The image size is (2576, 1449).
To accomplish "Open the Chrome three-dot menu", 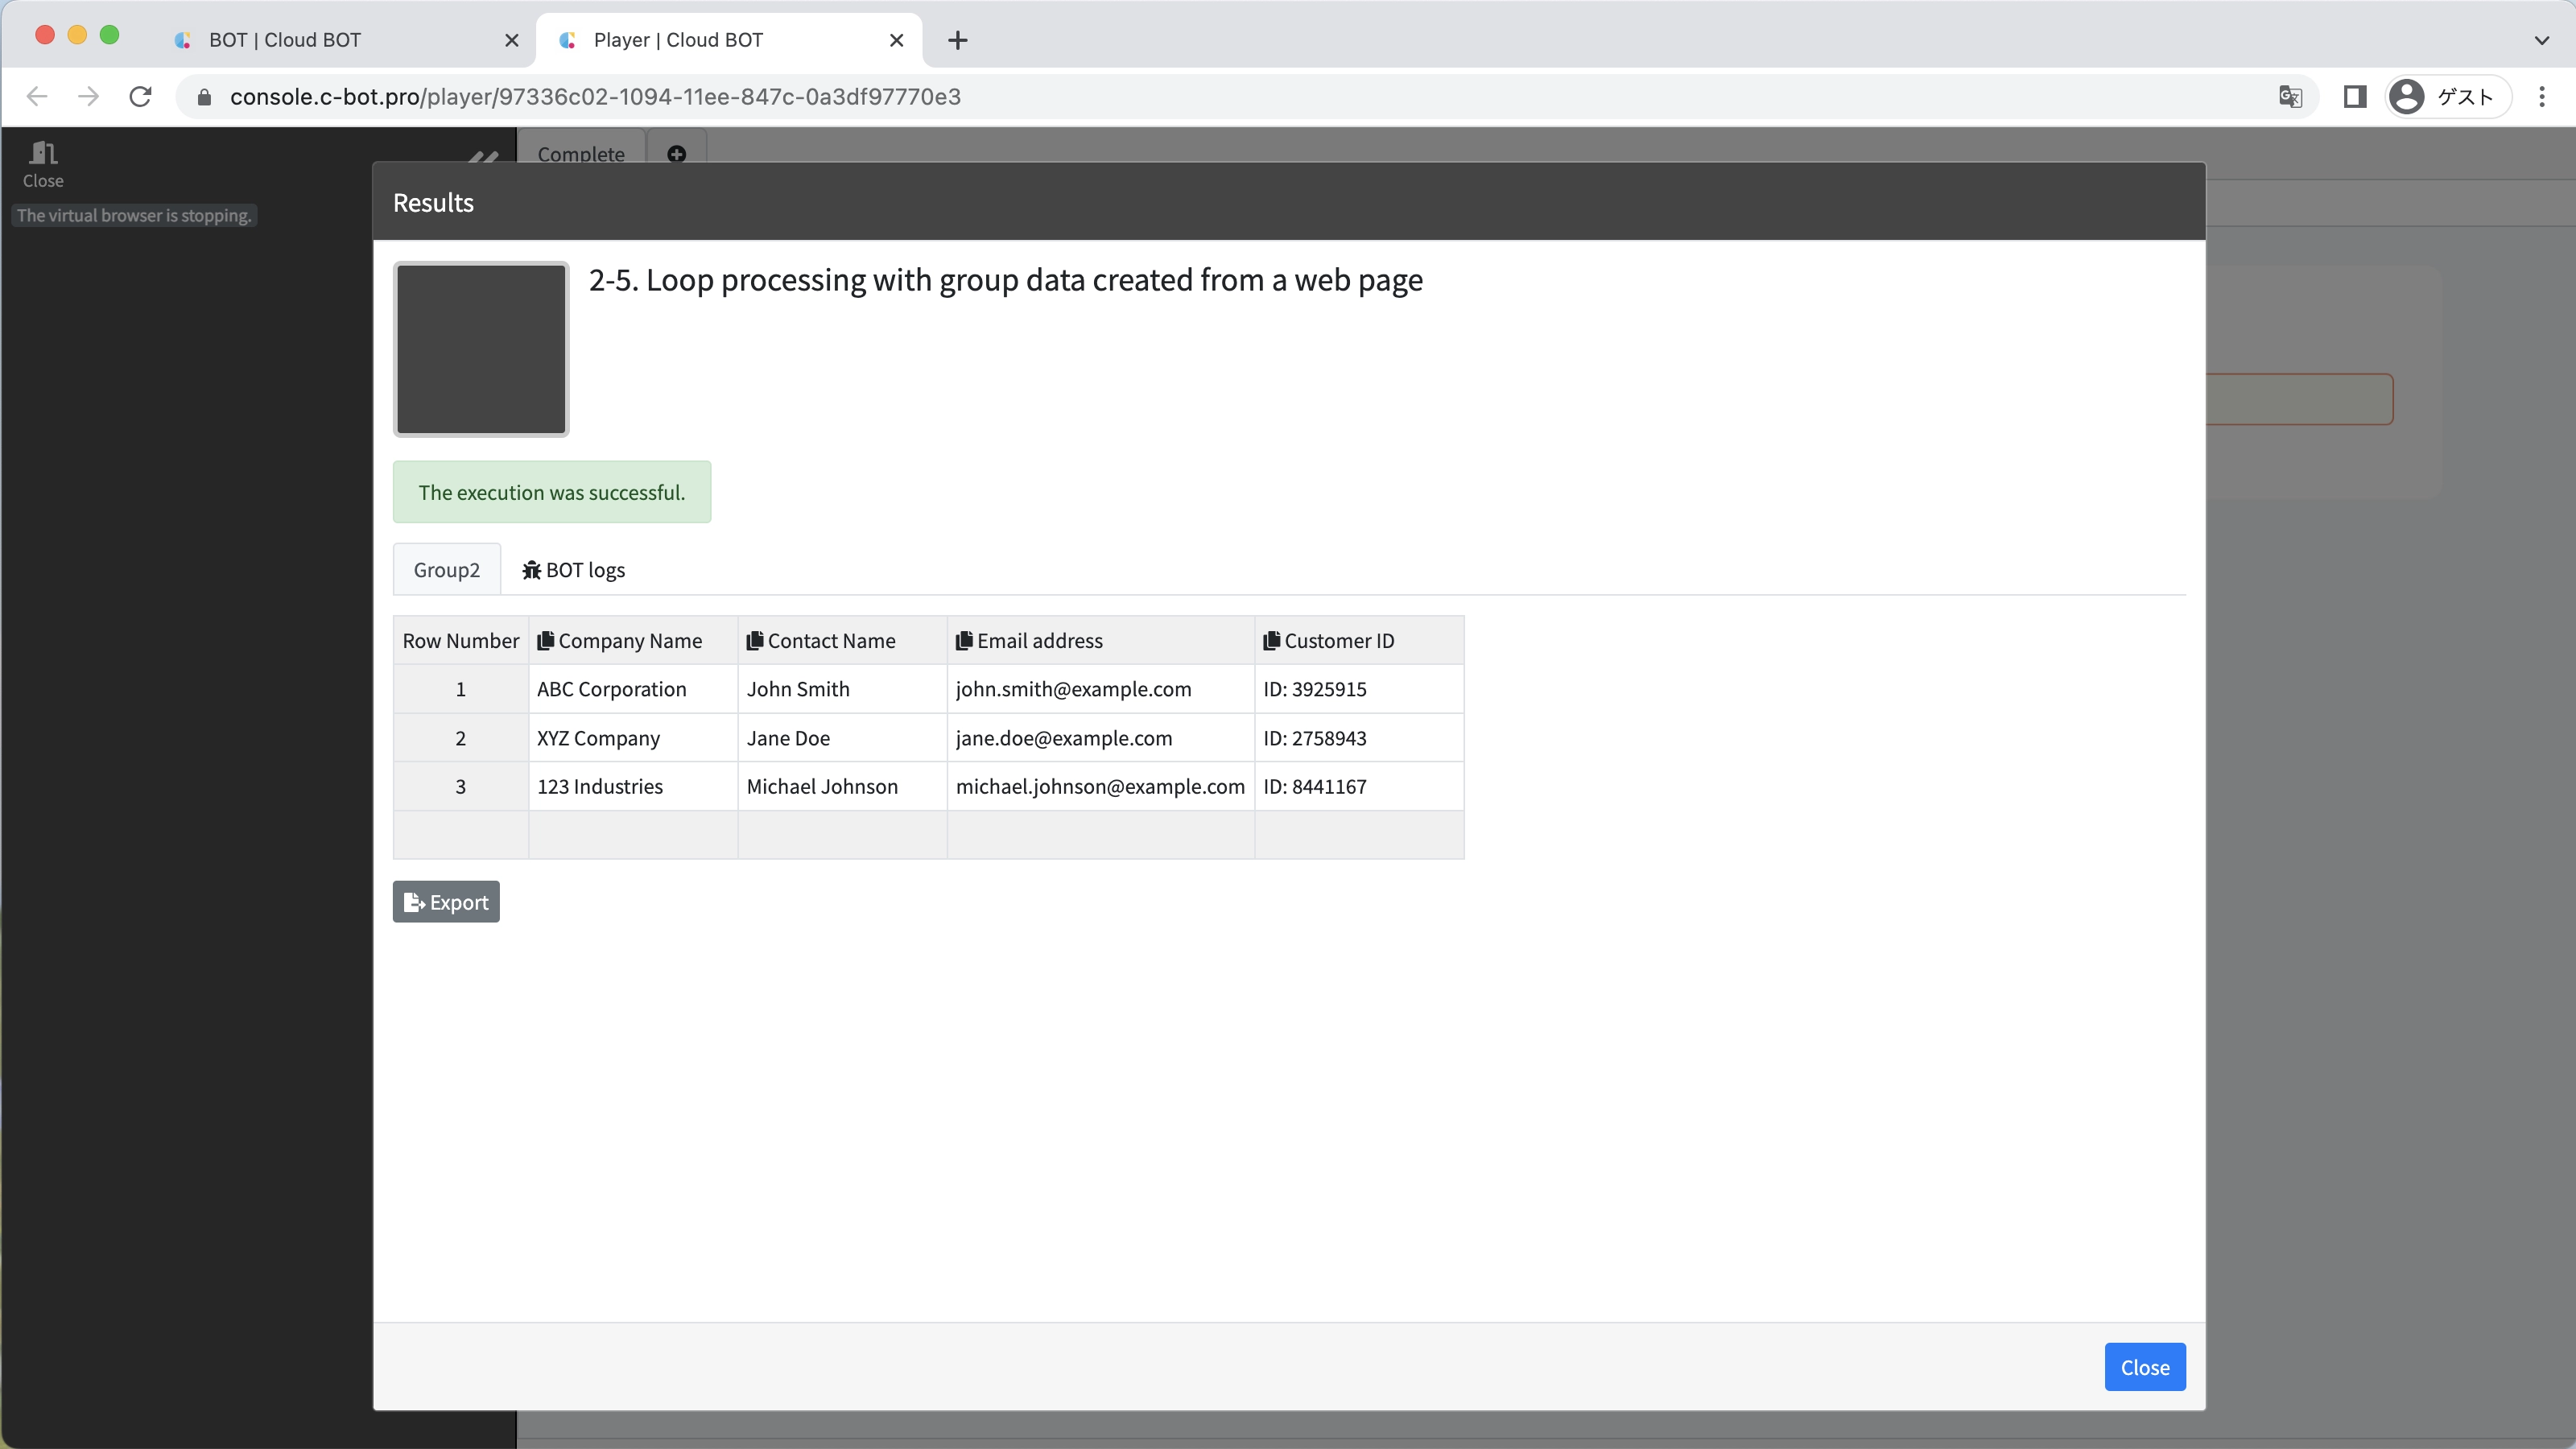I will [2541, 97].
